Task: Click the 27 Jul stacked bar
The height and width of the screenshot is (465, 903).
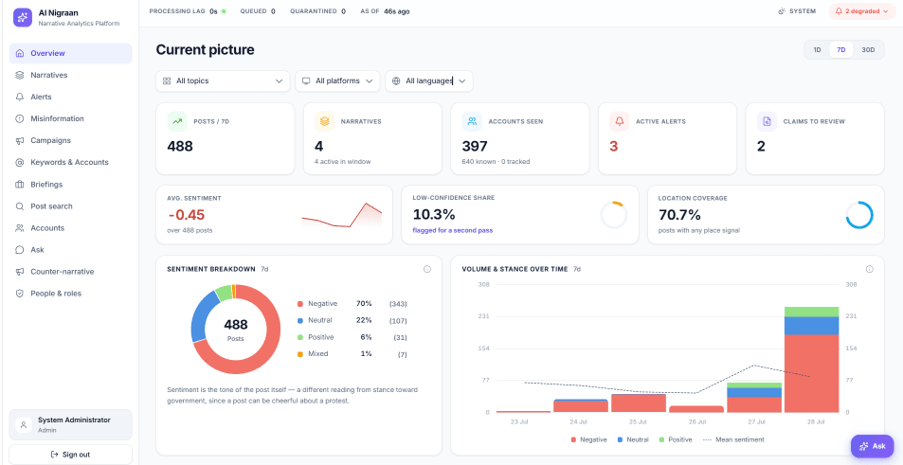Action: (754, 398)
